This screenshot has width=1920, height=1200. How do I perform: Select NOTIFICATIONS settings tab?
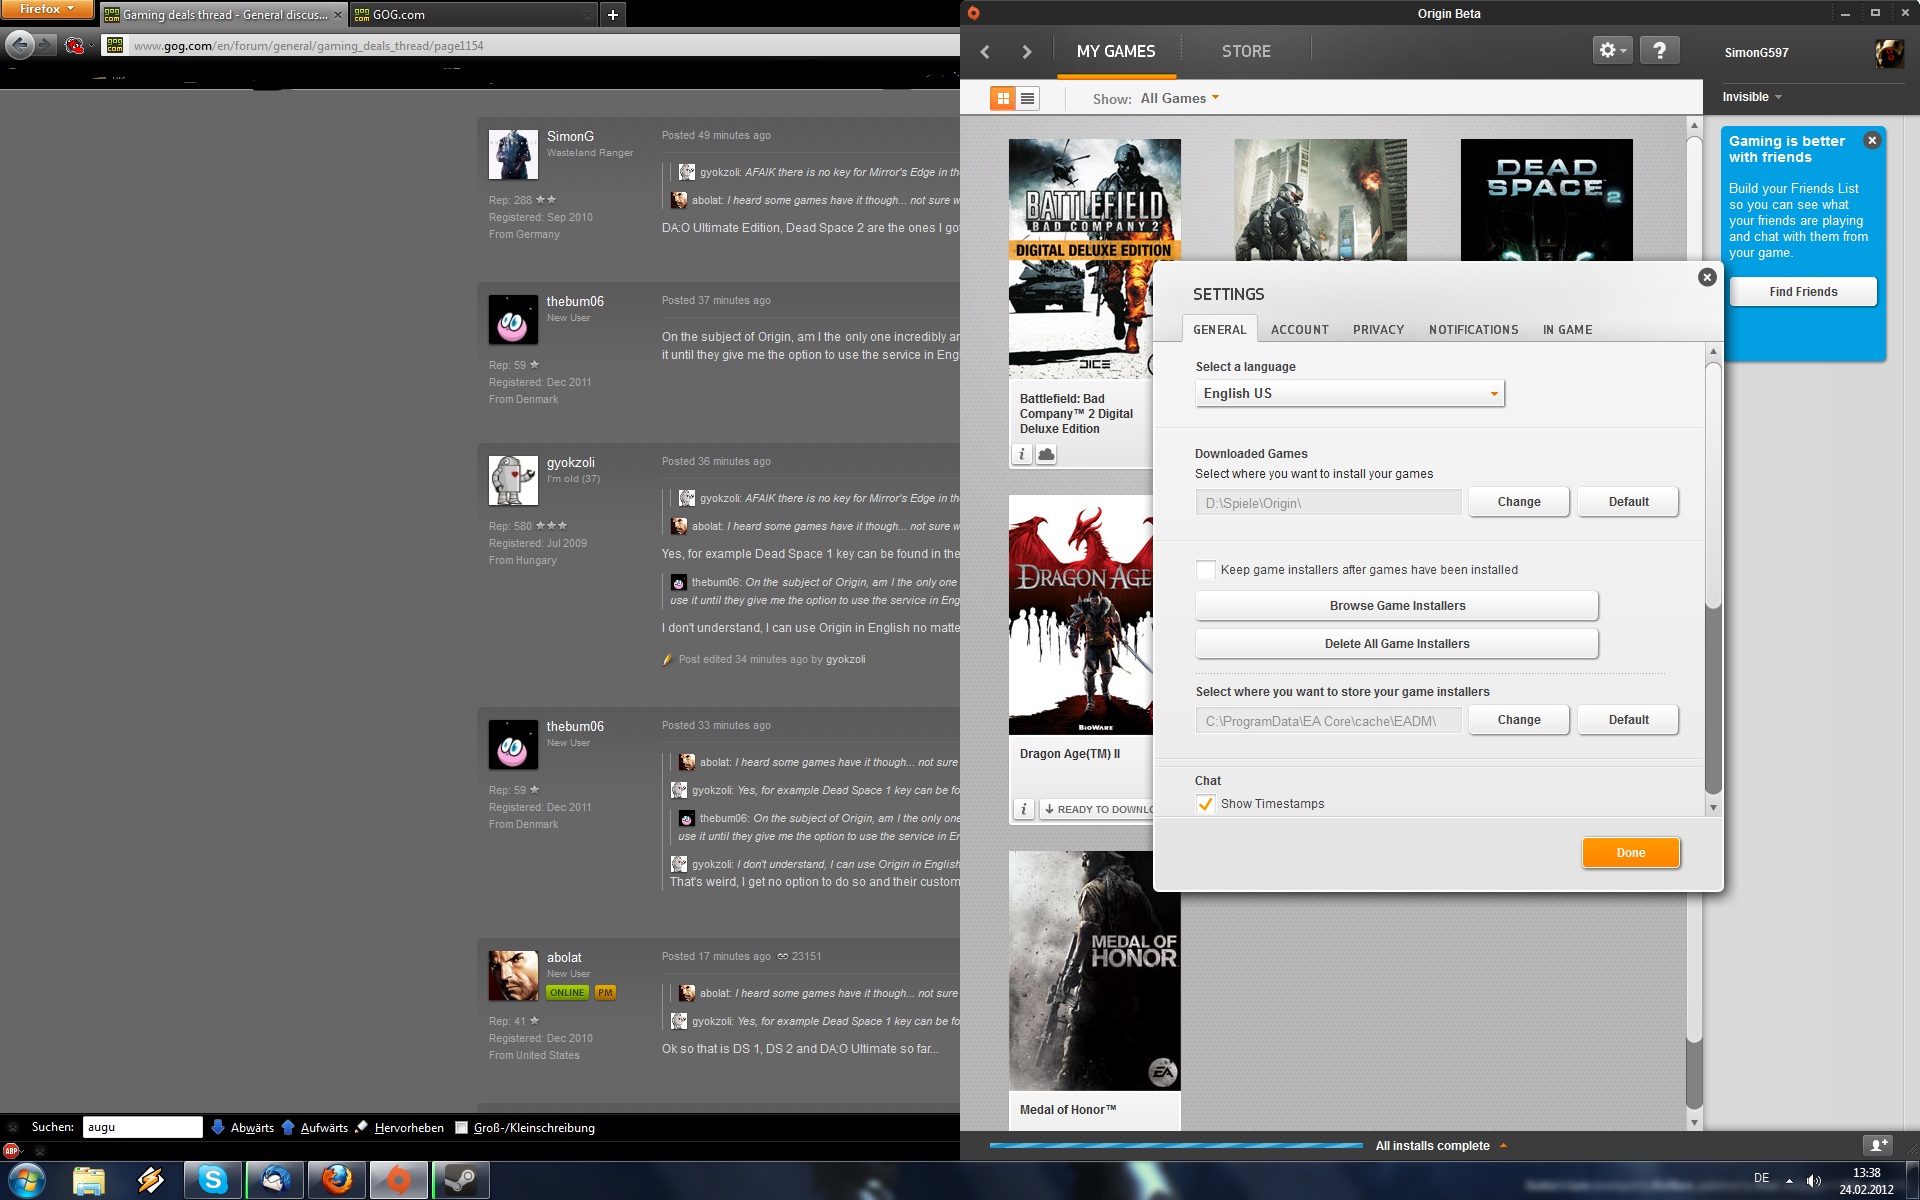pyautogui.click(x=1473, y=329)
